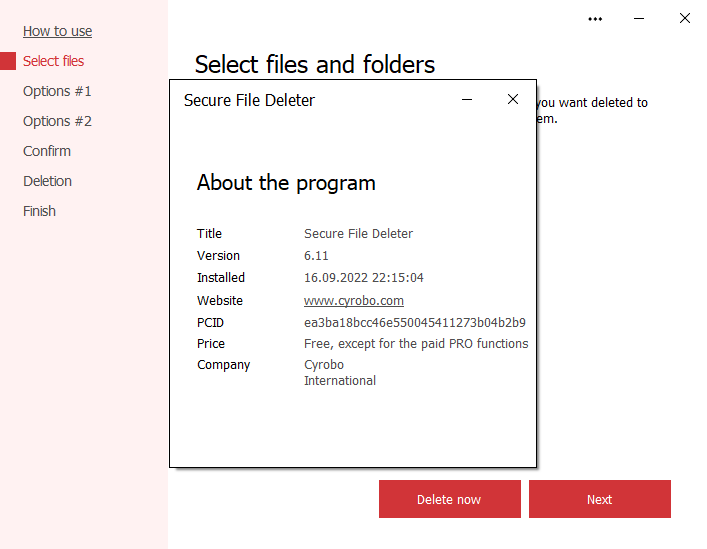707x549 pixels.
Task: Click the Cyrobo International company value
Action: (340, 372)
